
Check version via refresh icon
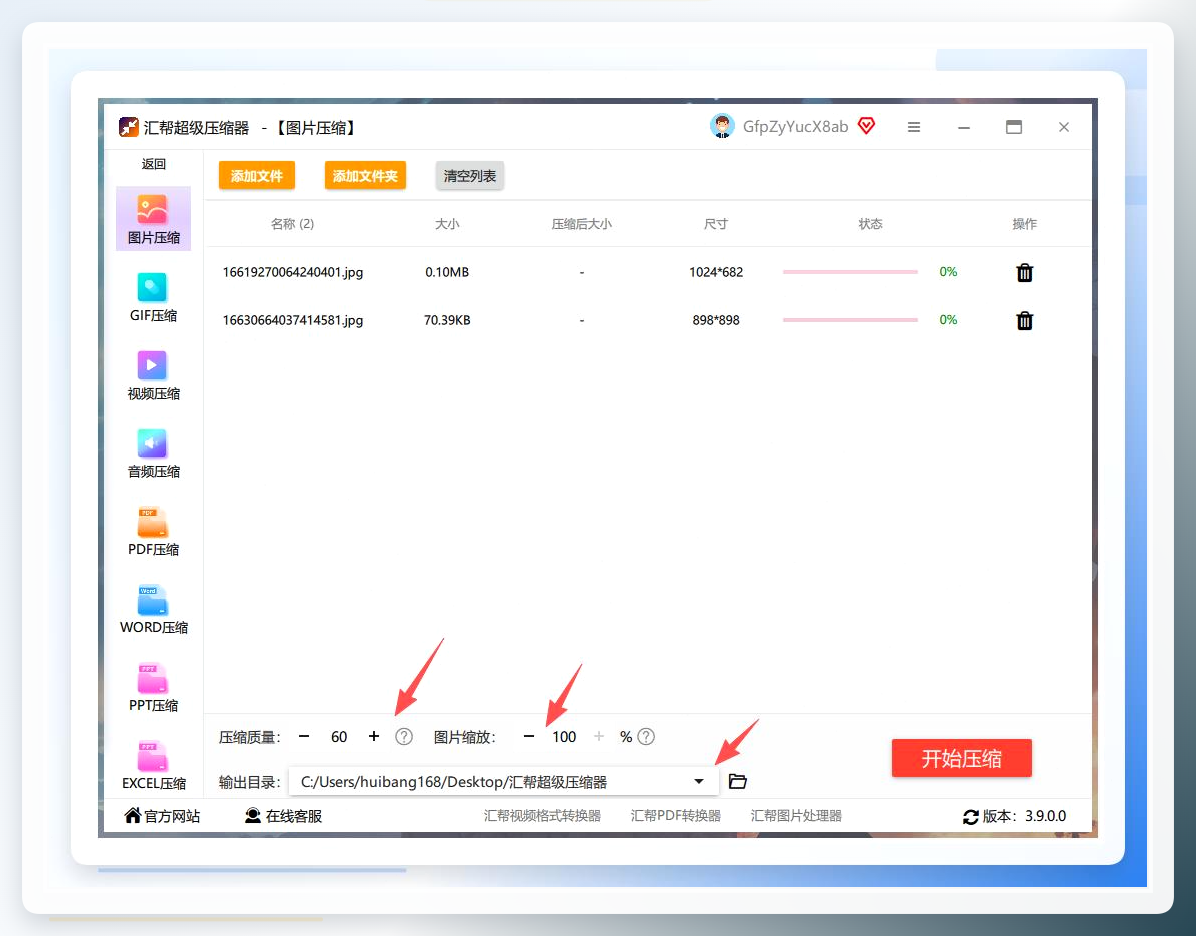coord(970,816)
